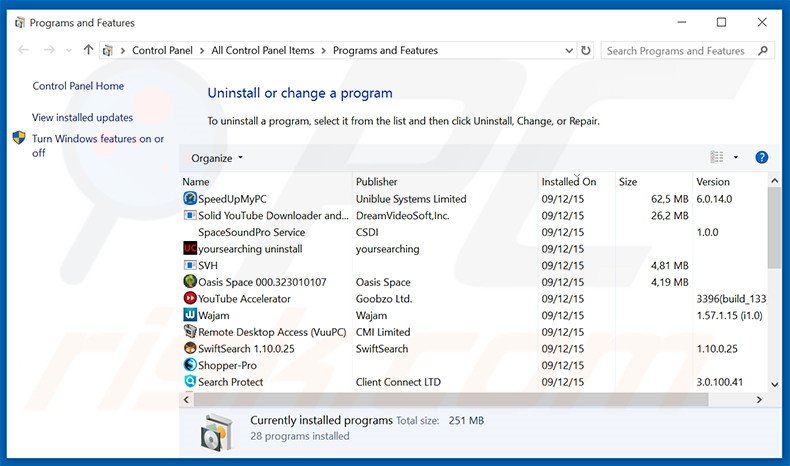Click the scroll up arrow

pyautogui.click(x=774, y=180)
